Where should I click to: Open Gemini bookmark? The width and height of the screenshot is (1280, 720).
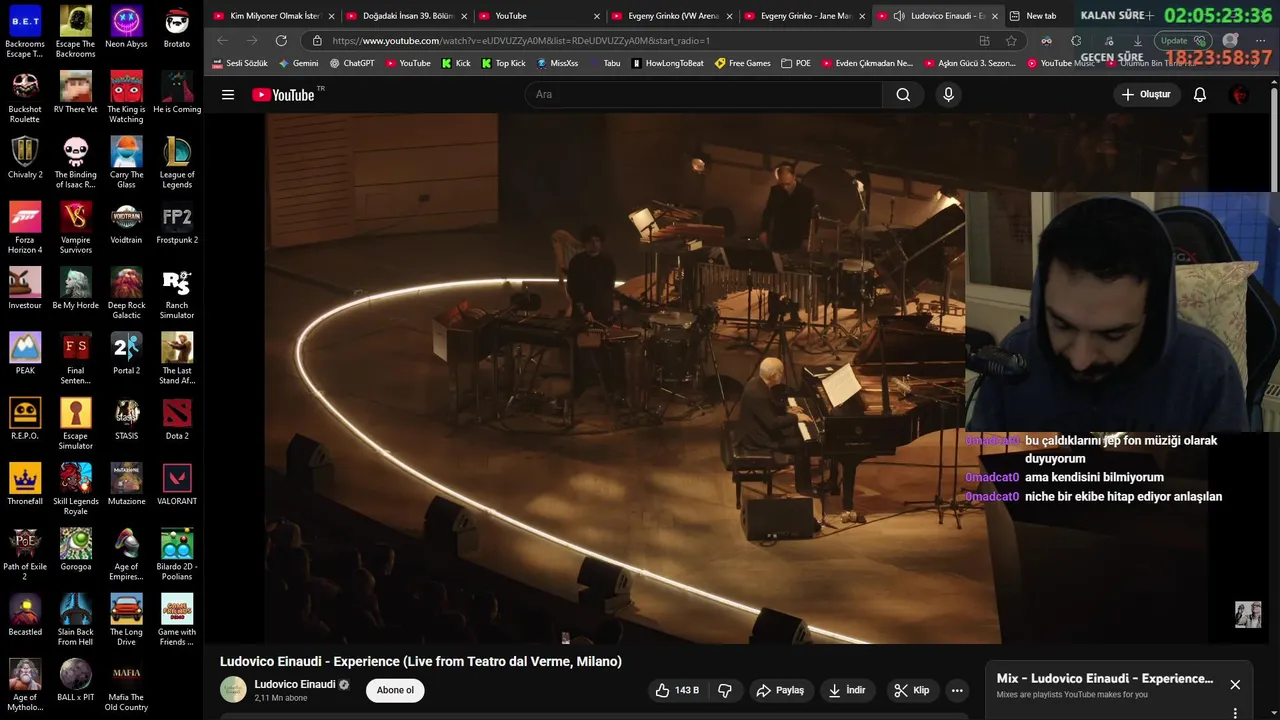pyautogui.click(x=298, y=63)
